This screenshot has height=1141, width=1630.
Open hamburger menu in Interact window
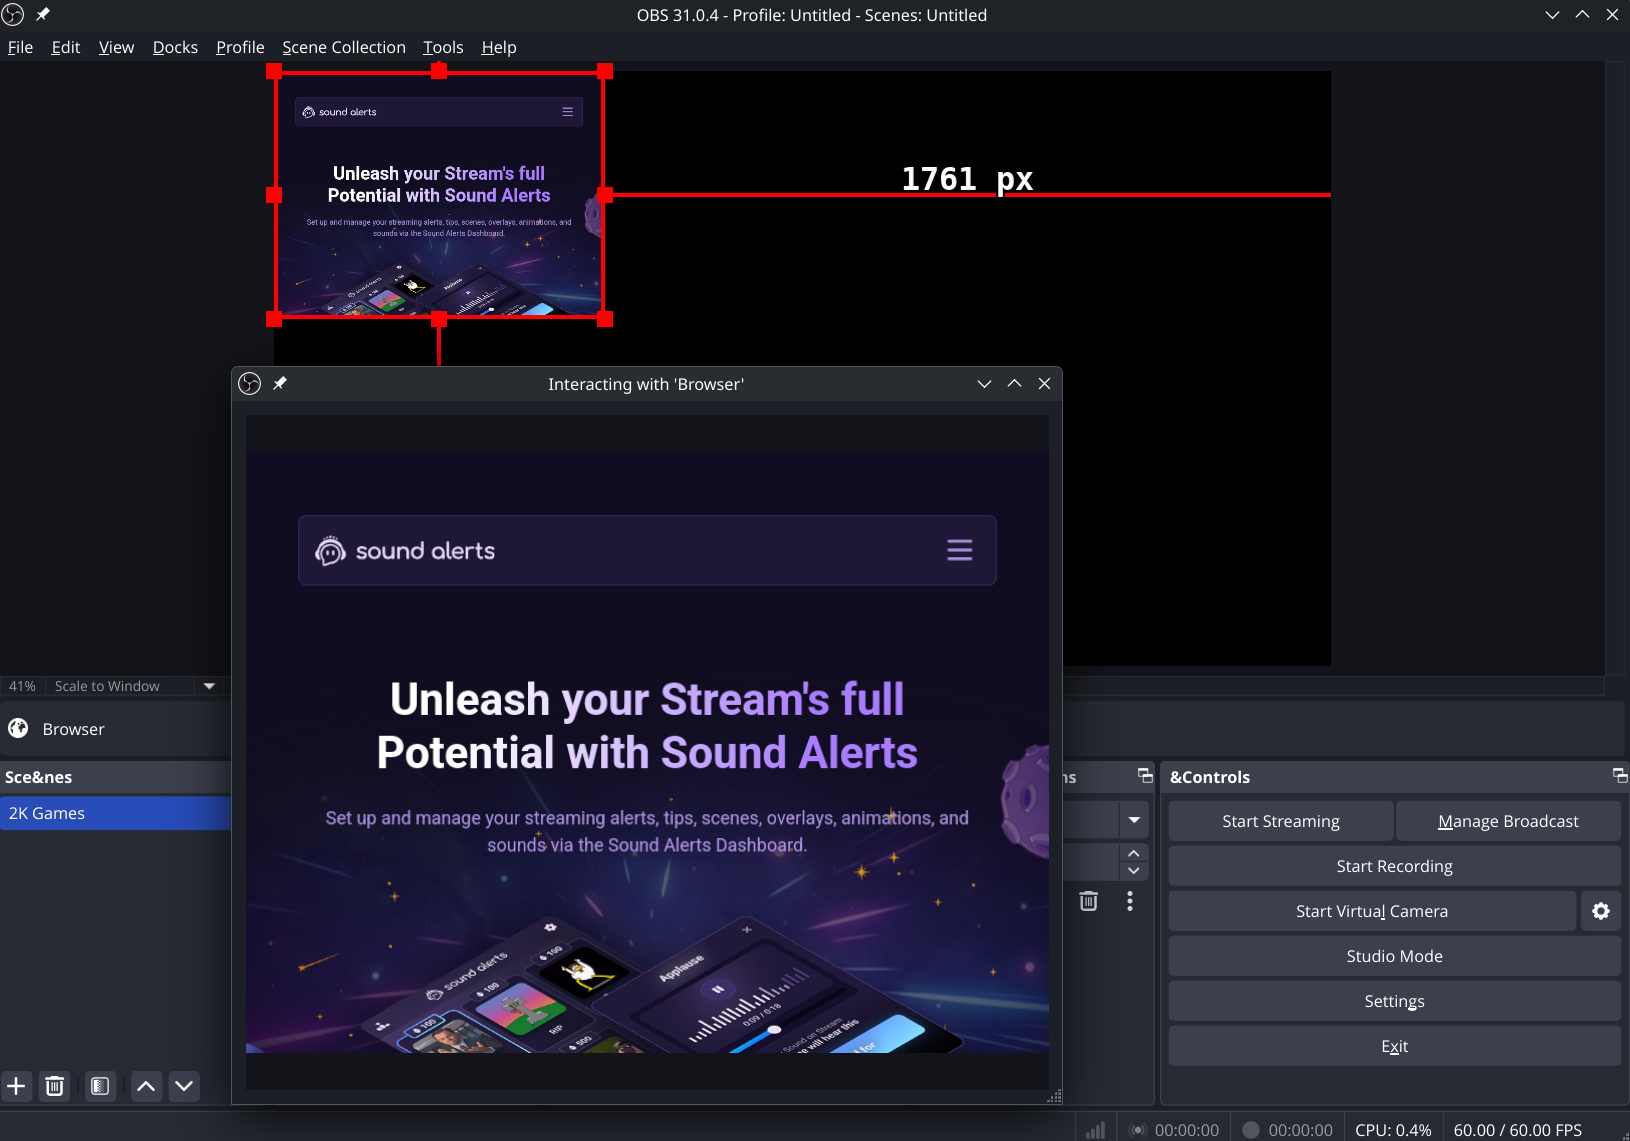[x=959, y=550]
